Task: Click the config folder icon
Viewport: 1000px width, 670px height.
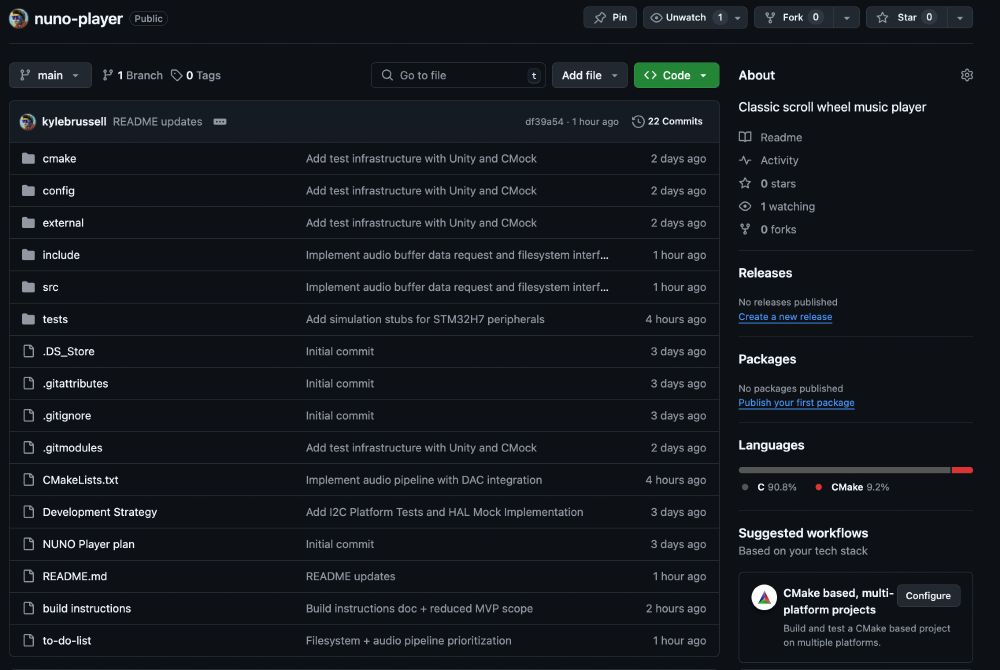Action: 28,190
